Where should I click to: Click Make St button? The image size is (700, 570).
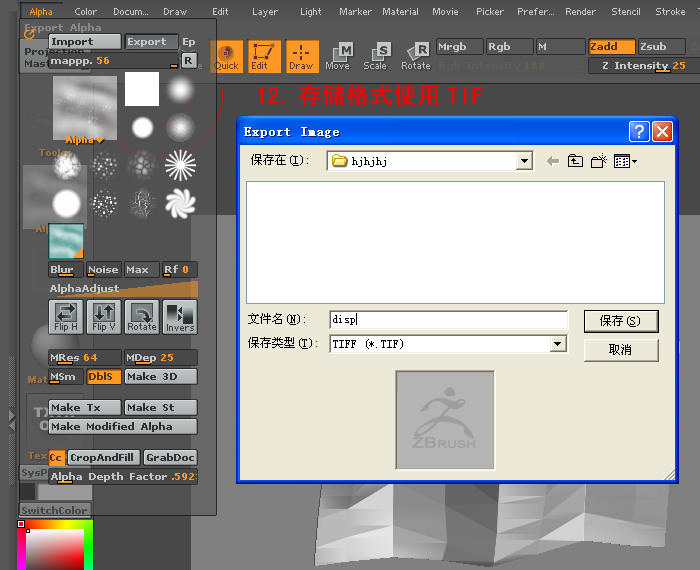(x=161, y=408)
